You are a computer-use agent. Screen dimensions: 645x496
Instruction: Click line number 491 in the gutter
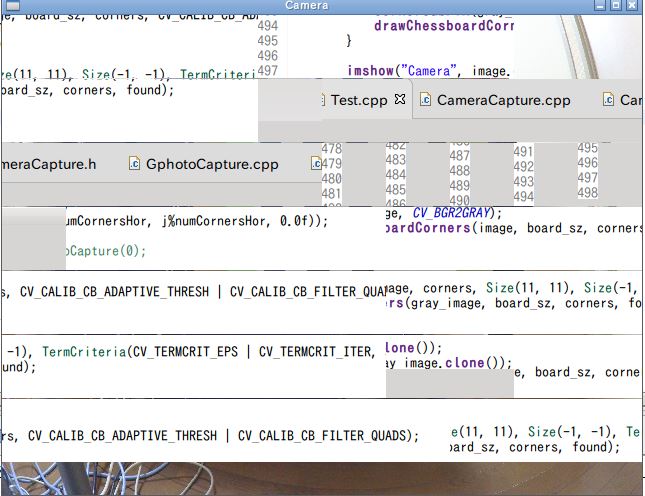click(523, 151)
